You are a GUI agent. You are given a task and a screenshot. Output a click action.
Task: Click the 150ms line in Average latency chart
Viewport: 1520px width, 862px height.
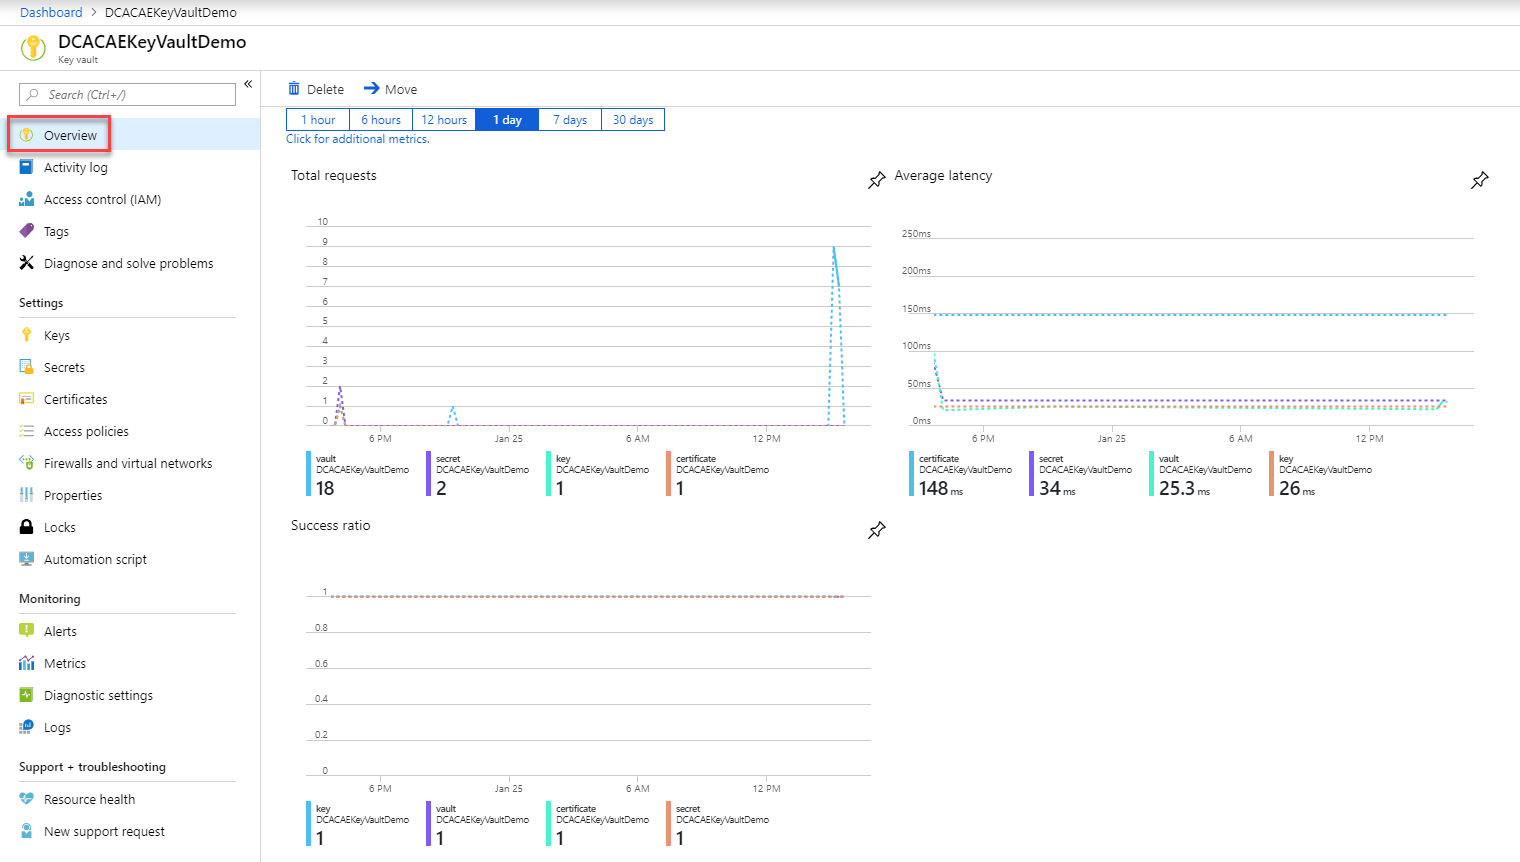click(x=1190, y=314)
